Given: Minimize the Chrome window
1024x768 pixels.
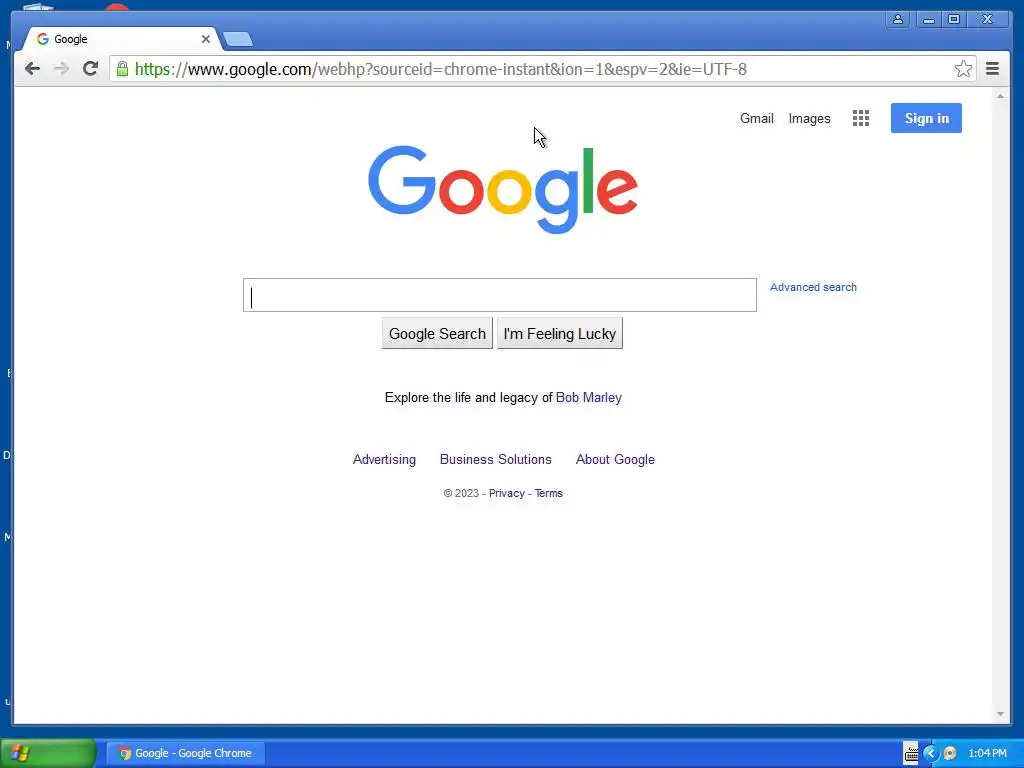Looking at the screenshot, I should pyautogui.click(x=928, y=19).
